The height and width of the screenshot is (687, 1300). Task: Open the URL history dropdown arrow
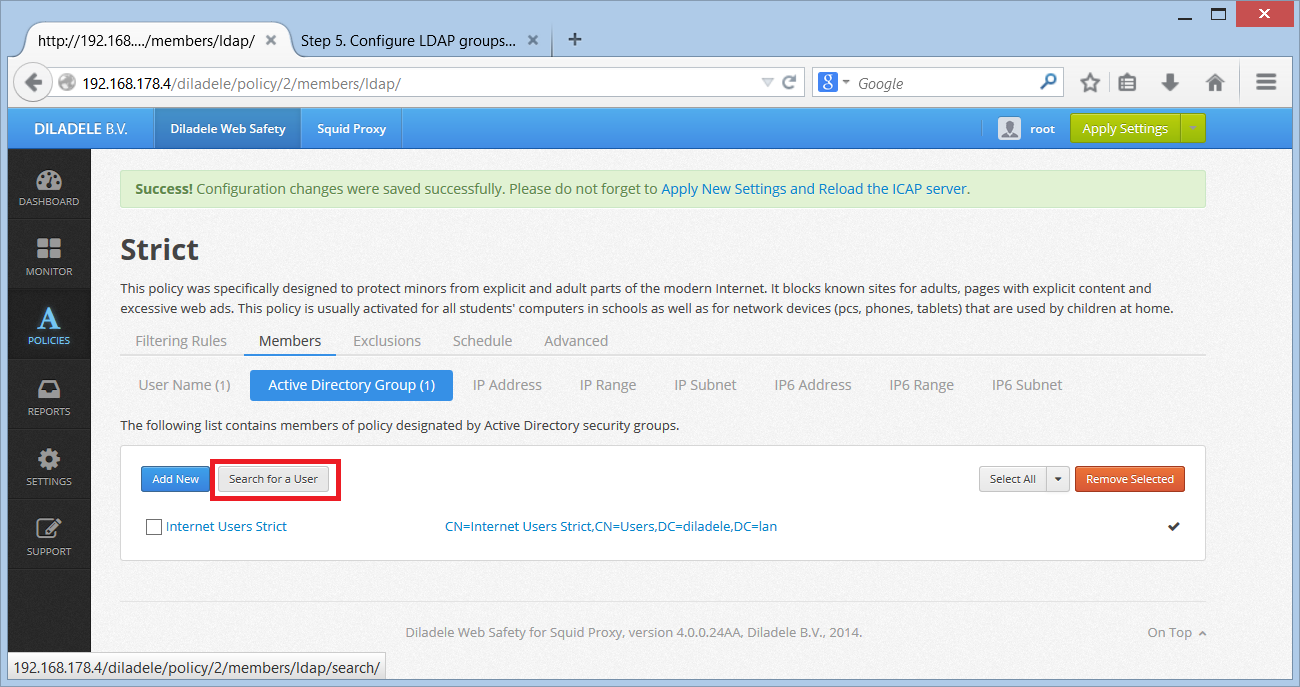point(767,83)
